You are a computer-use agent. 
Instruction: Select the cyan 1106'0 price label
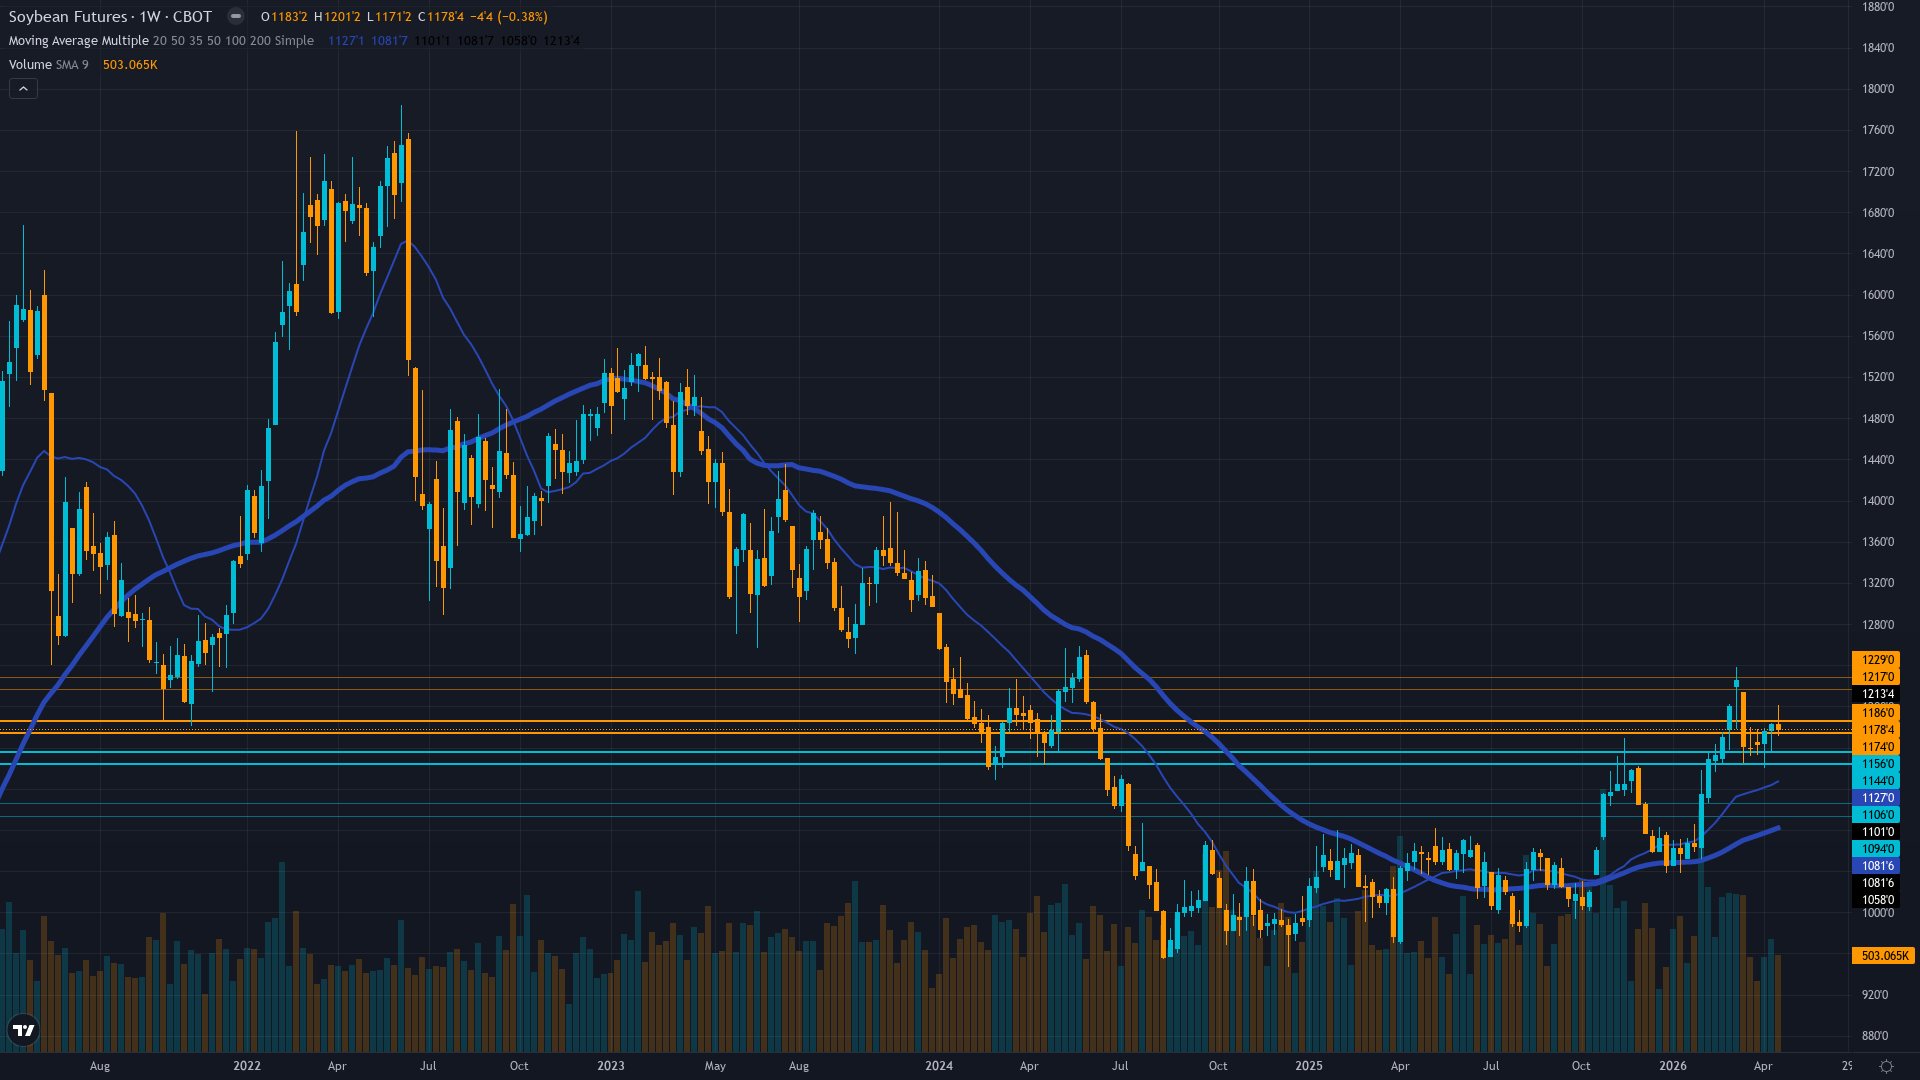coord(1876,815)
